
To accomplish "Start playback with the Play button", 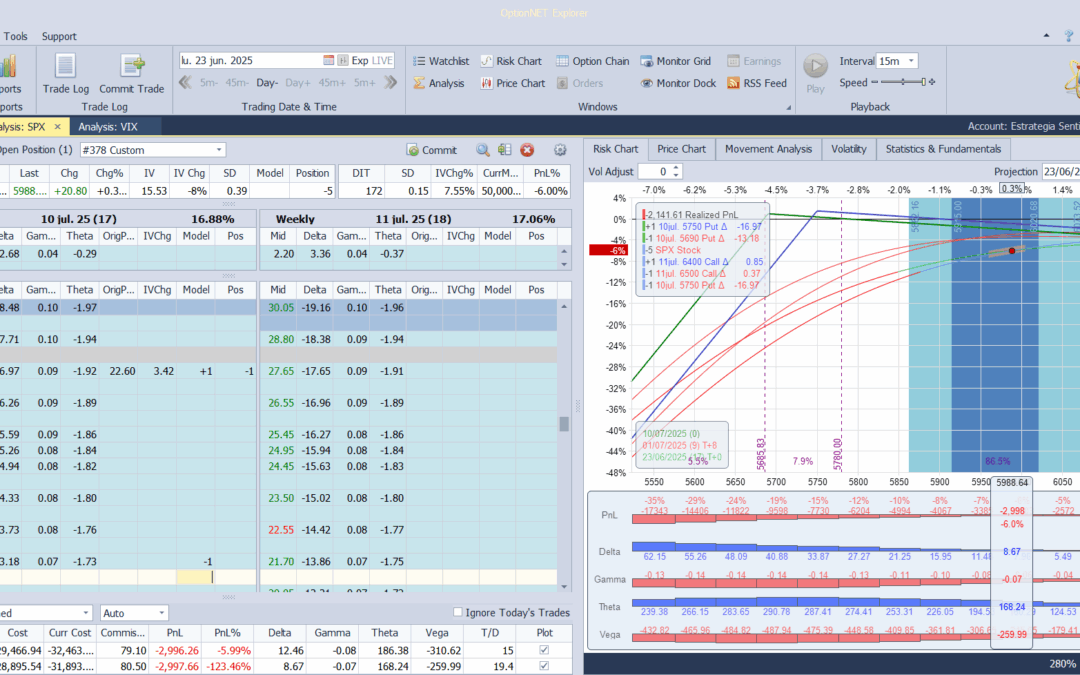I will [816, 74].
